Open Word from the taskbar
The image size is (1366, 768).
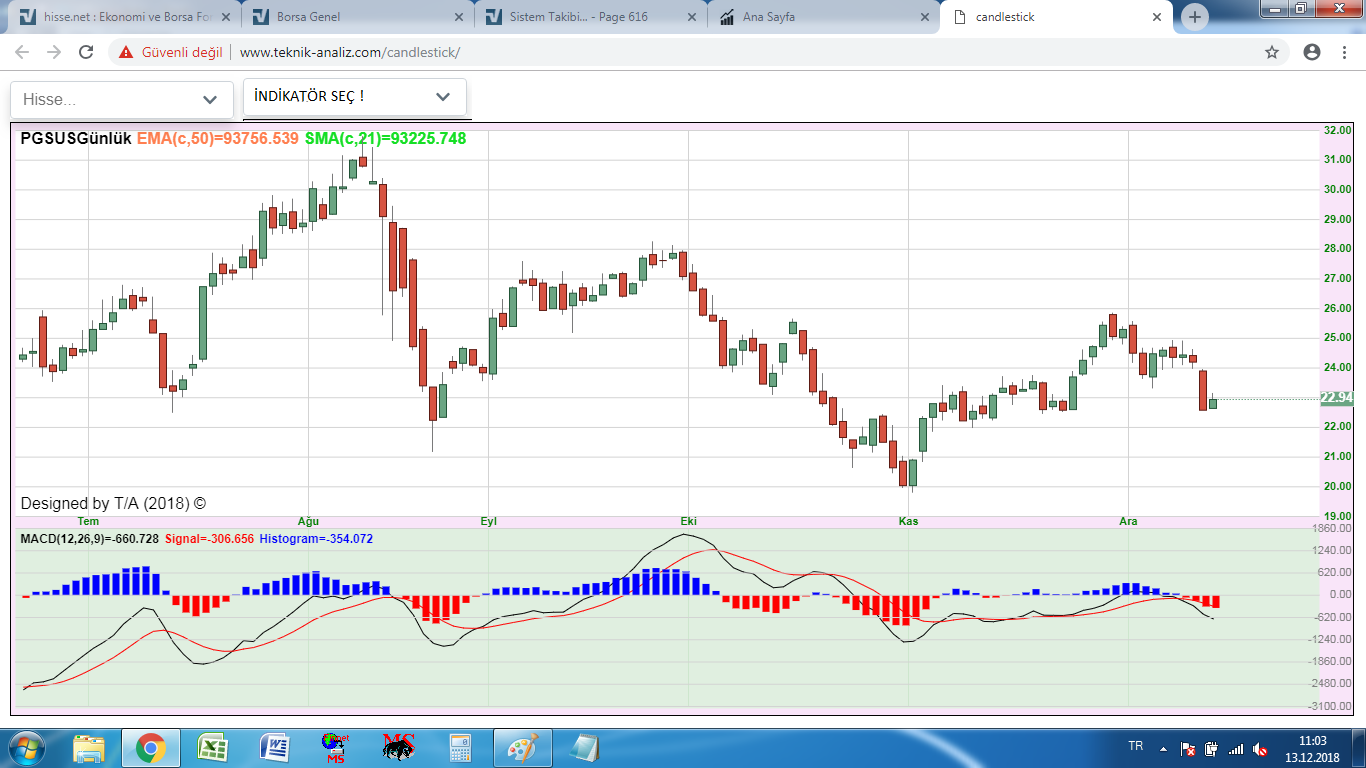(x=274, y=748)
